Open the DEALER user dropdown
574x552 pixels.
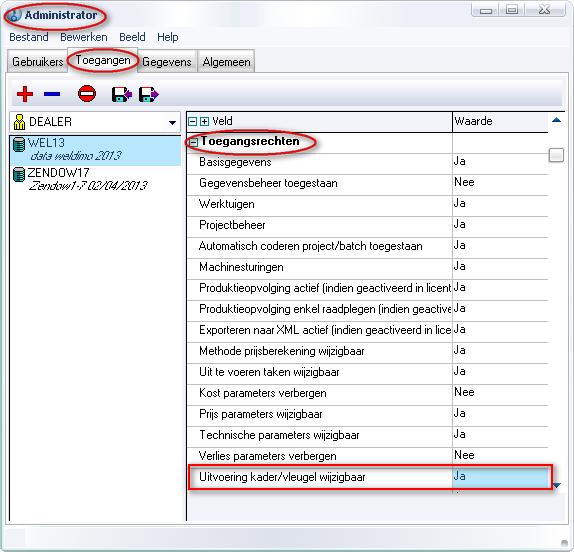coord(172,123)
